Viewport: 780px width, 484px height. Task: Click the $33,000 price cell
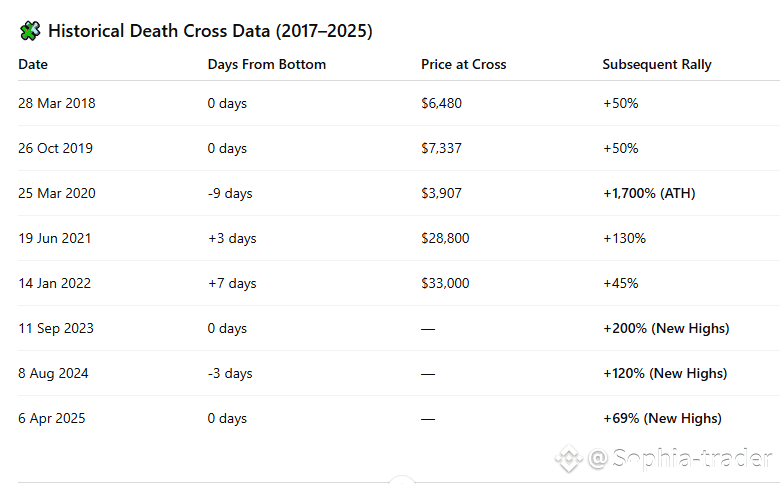pyautogui.click(x=445, y=283)
